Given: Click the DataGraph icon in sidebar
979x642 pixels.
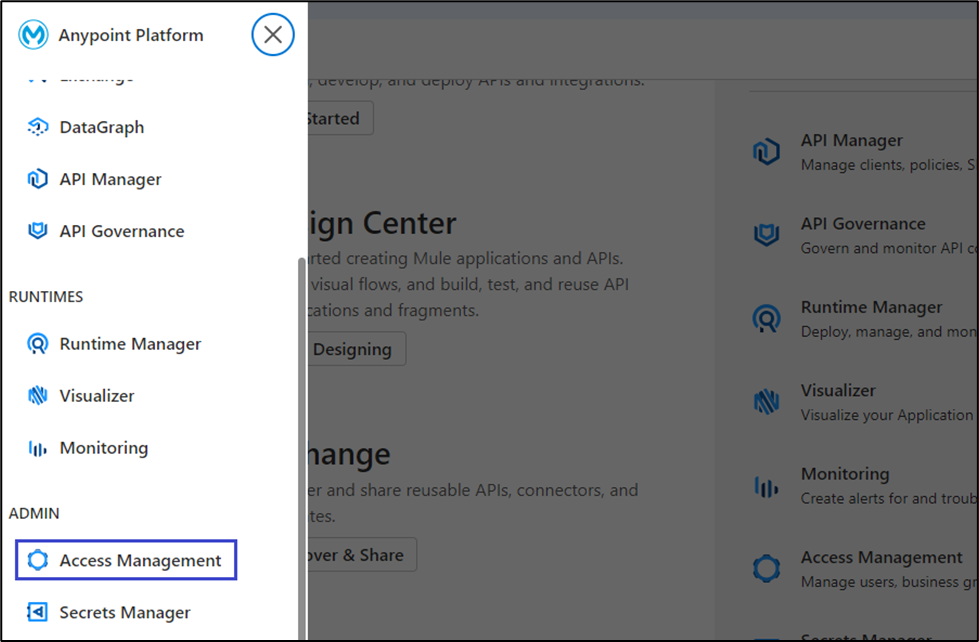Looking at the screenshot, I should click(x=38, y=127).
